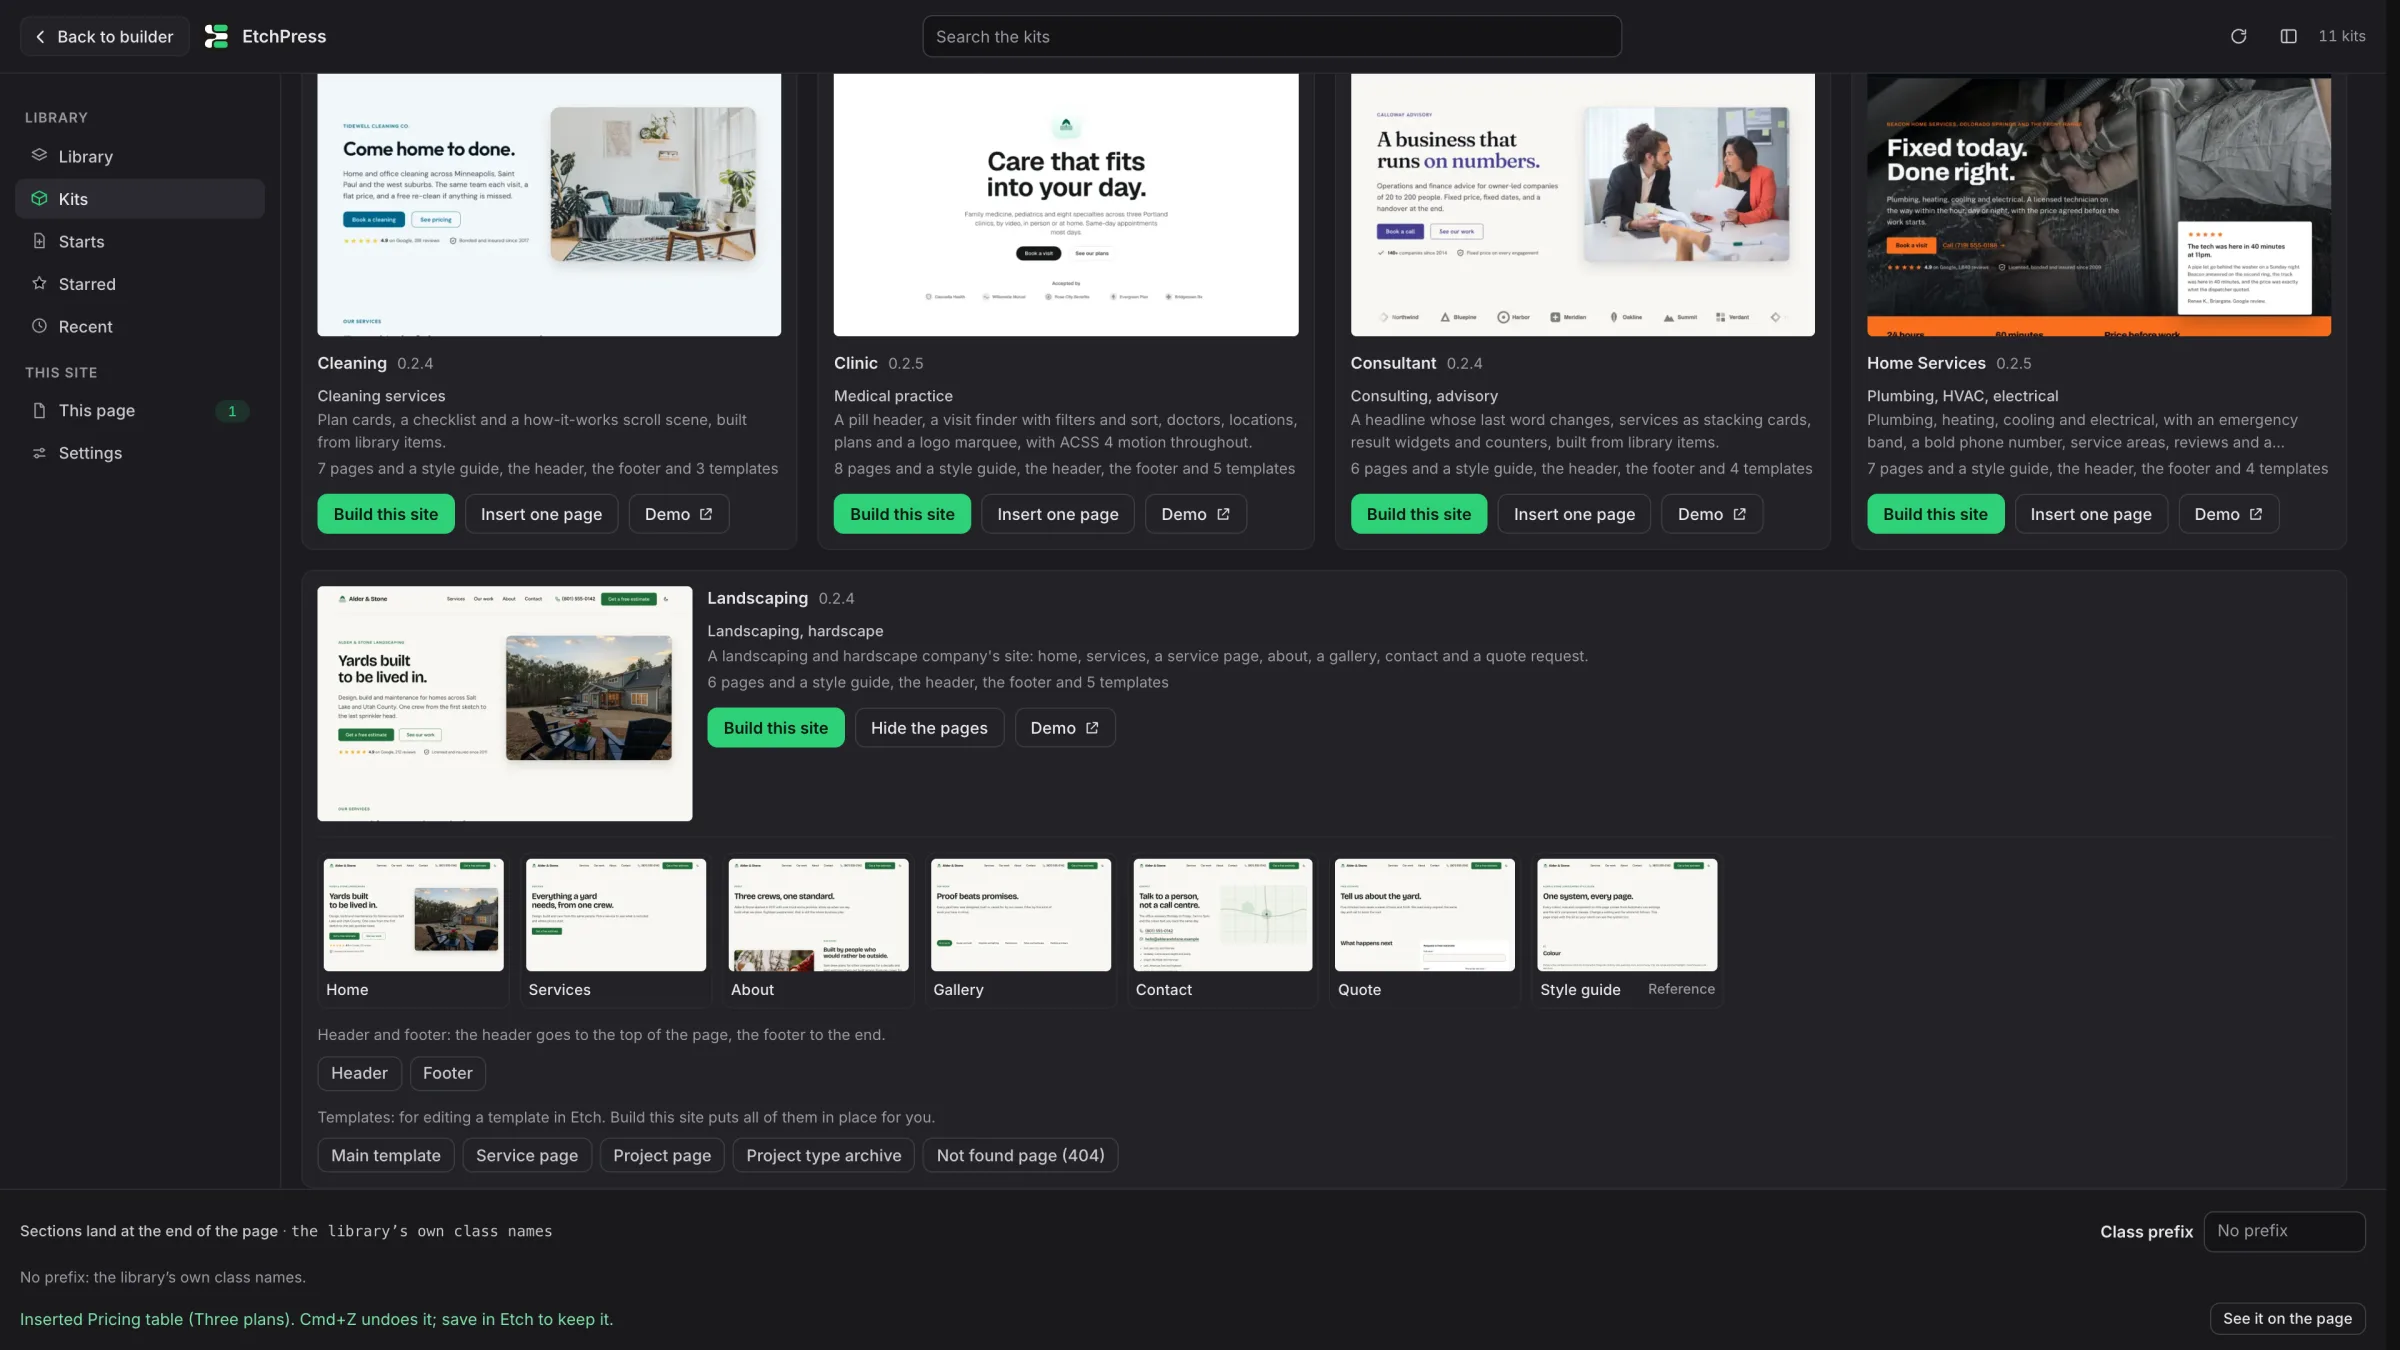Screen dimensions: 2400x1350
Task: Go to Starred items
Action: pos(140,284)
